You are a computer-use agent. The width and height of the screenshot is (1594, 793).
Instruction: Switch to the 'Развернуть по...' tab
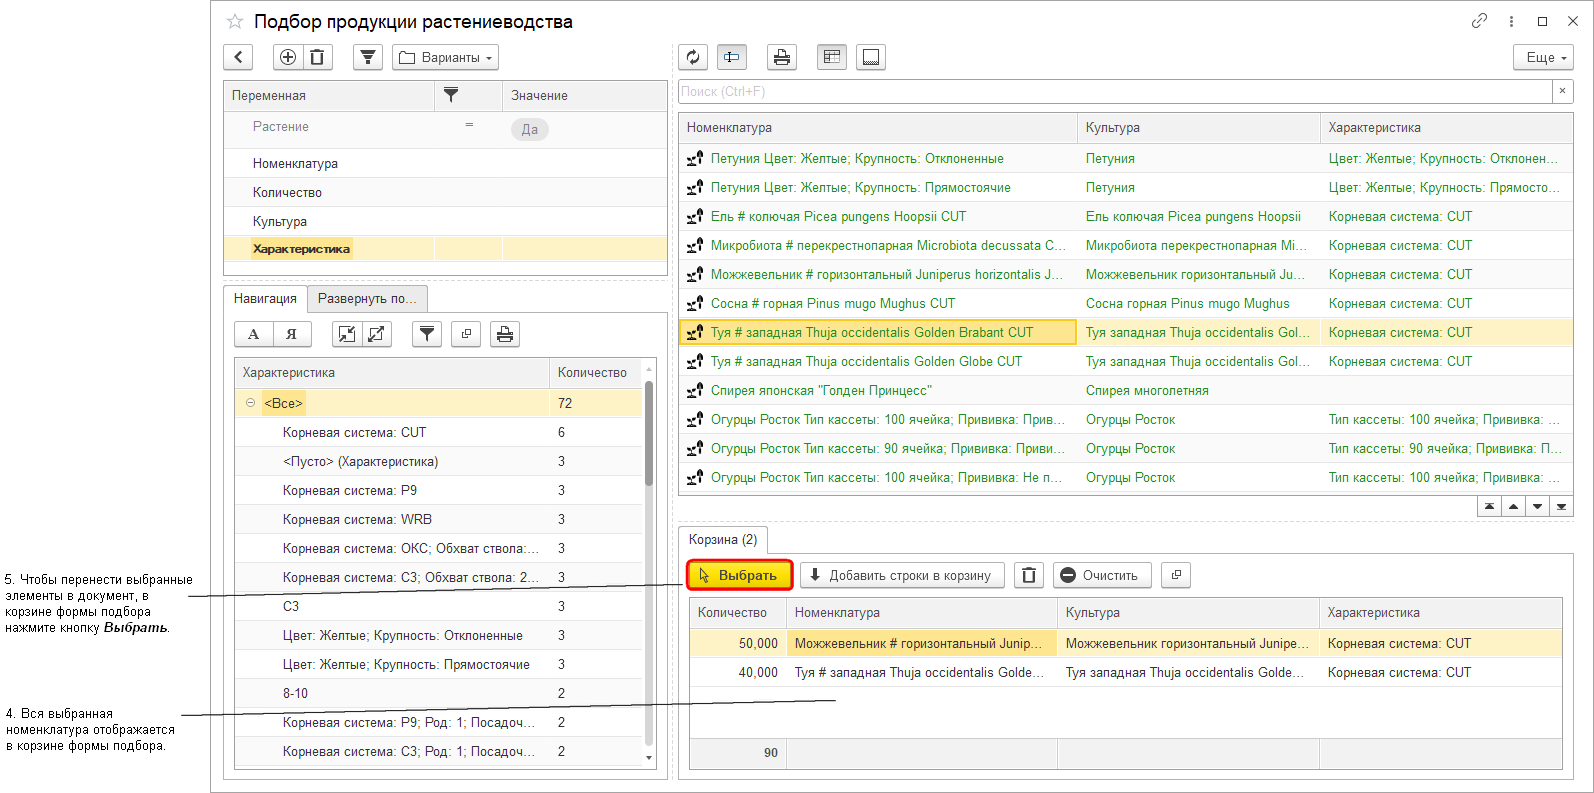367,298
